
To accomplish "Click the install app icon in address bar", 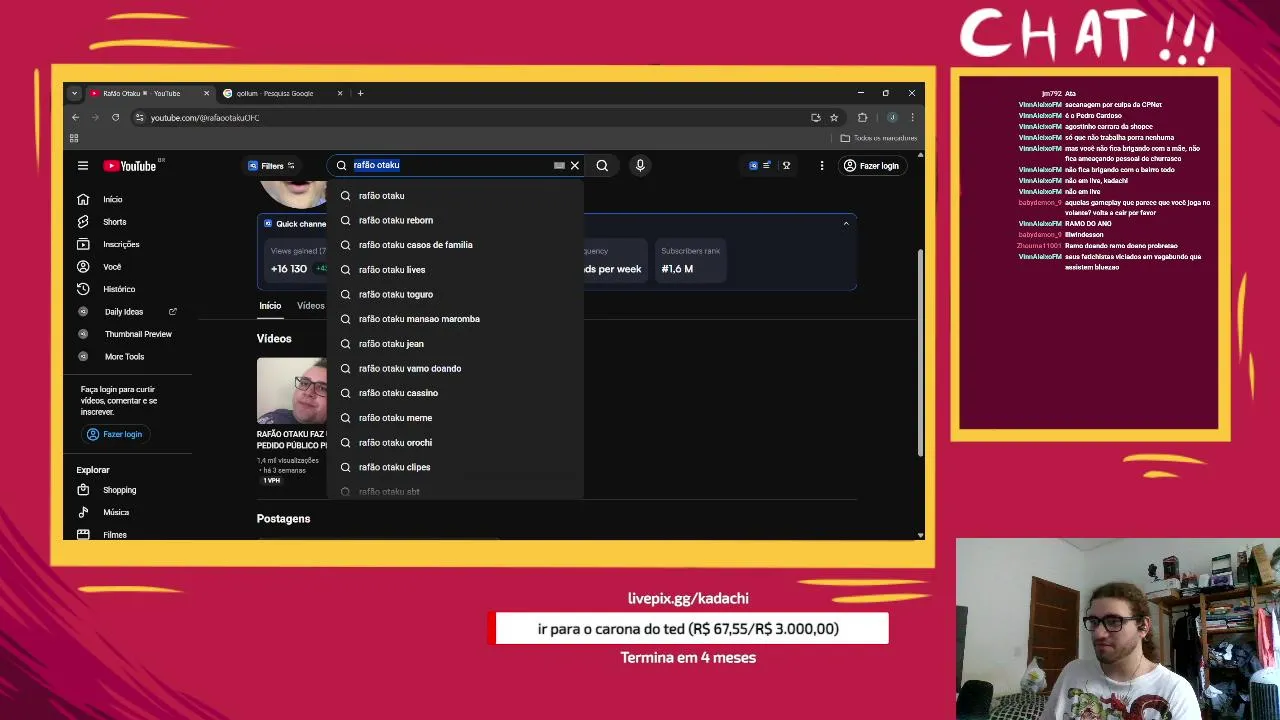I will coord(816,118).
